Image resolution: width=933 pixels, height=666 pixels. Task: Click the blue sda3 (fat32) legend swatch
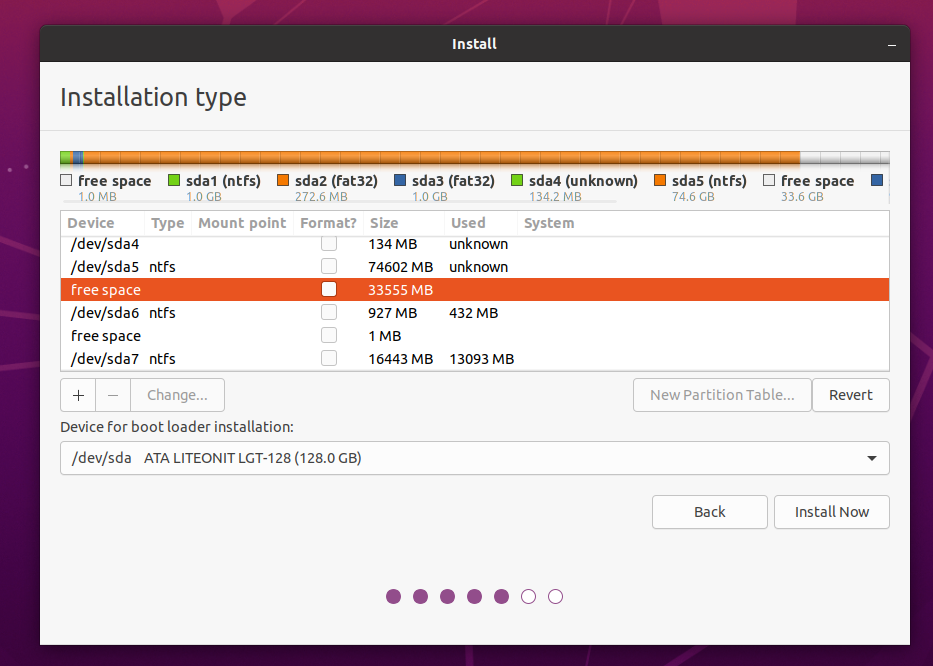[x=400, y=180]
